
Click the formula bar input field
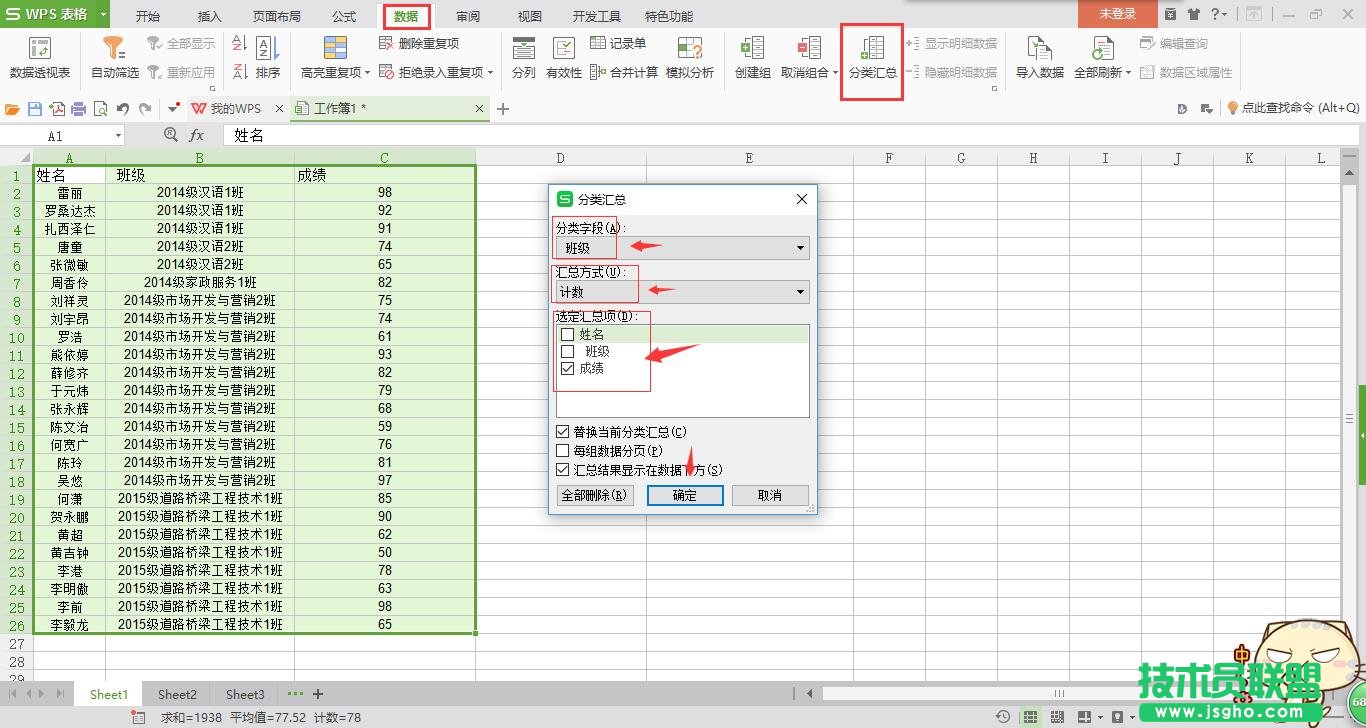pyautogui.click(x=700, y=135)
